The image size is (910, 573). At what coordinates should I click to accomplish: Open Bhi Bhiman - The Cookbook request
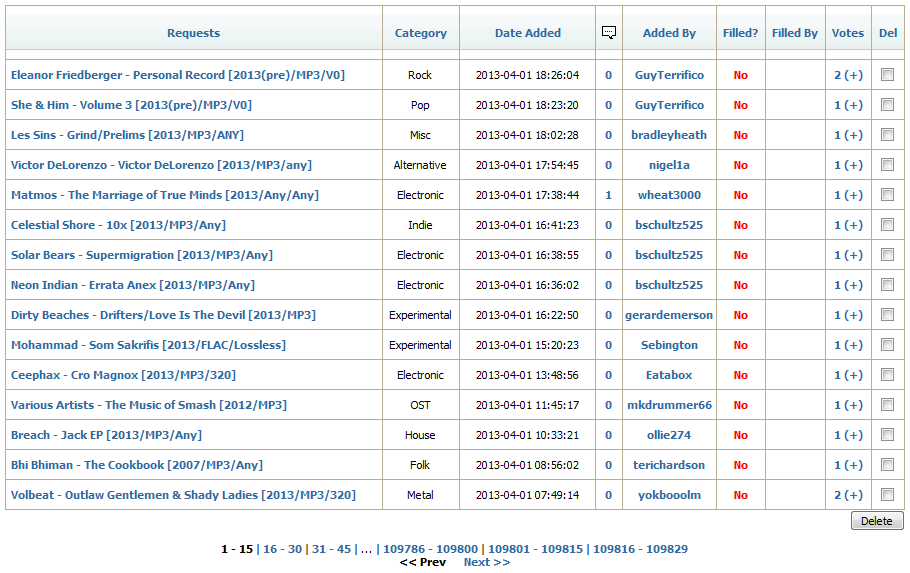(x=136, y=465)
